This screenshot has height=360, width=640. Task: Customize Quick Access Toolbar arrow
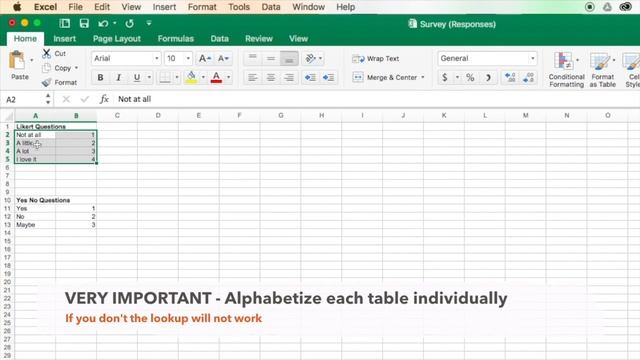pyautogui.click(x=149, y=23)
